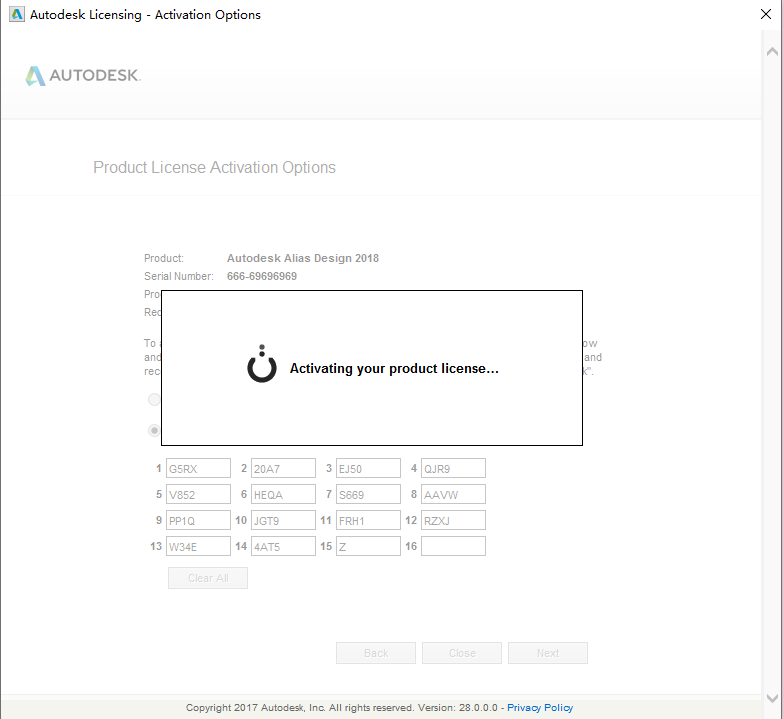
Task: Click the Product License Activation Options heading
Action: click(x=214, y=167)
